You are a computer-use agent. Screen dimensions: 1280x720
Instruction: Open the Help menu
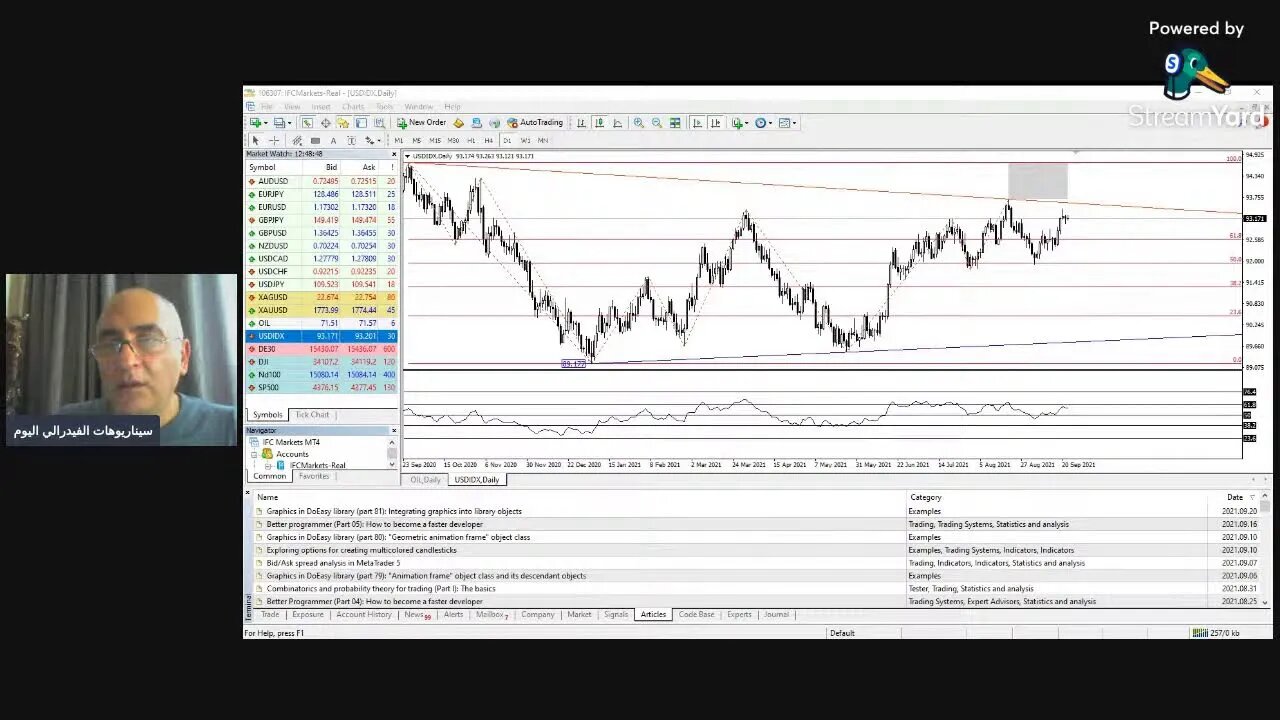tap(452, 106)
